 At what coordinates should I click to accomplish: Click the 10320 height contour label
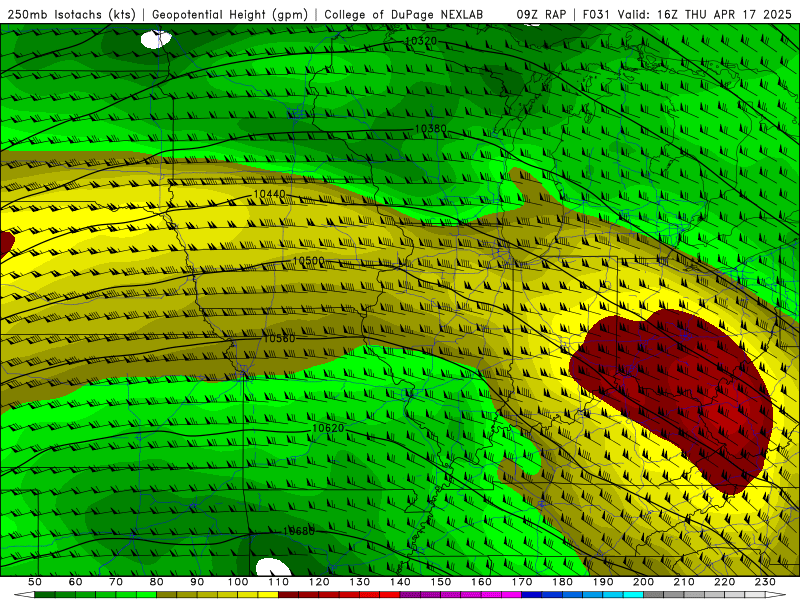click(x=421, y=41)
